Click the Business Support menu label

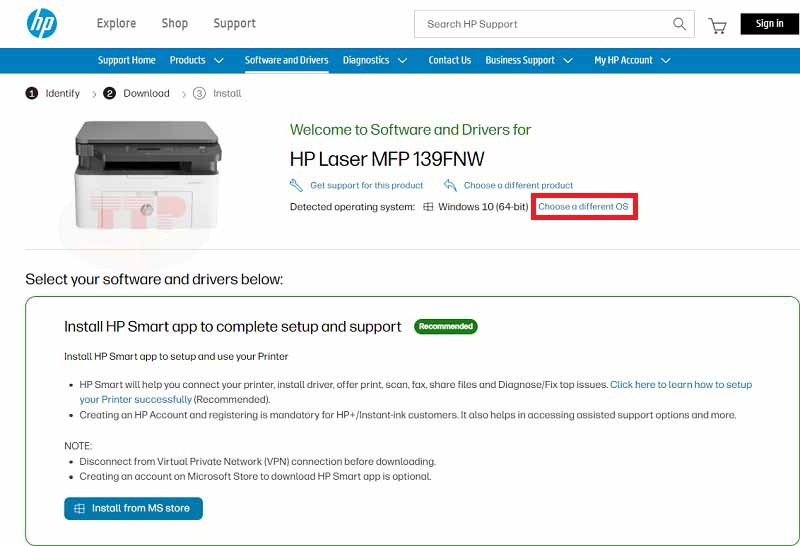[519, 60]
